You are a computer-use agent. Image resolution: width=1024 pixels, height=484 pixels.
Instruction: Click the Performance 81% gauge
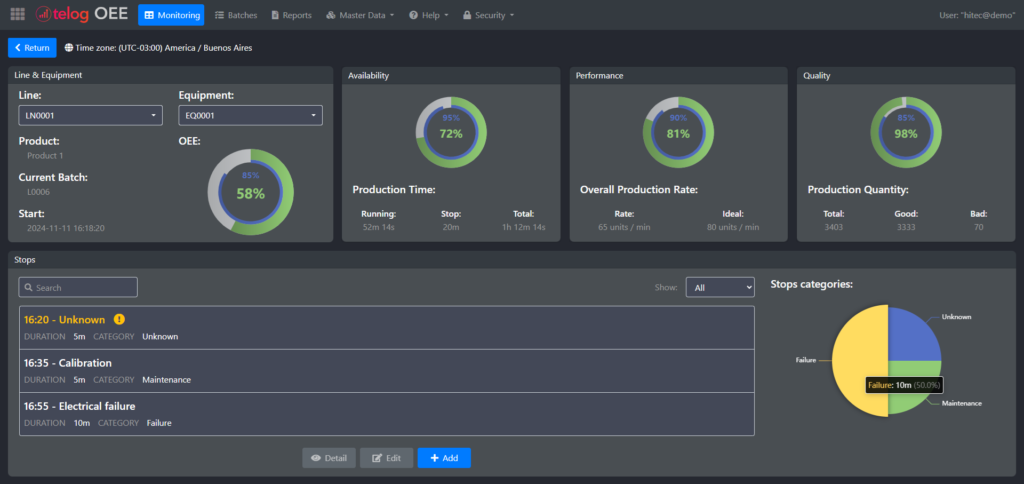point(678,133)
